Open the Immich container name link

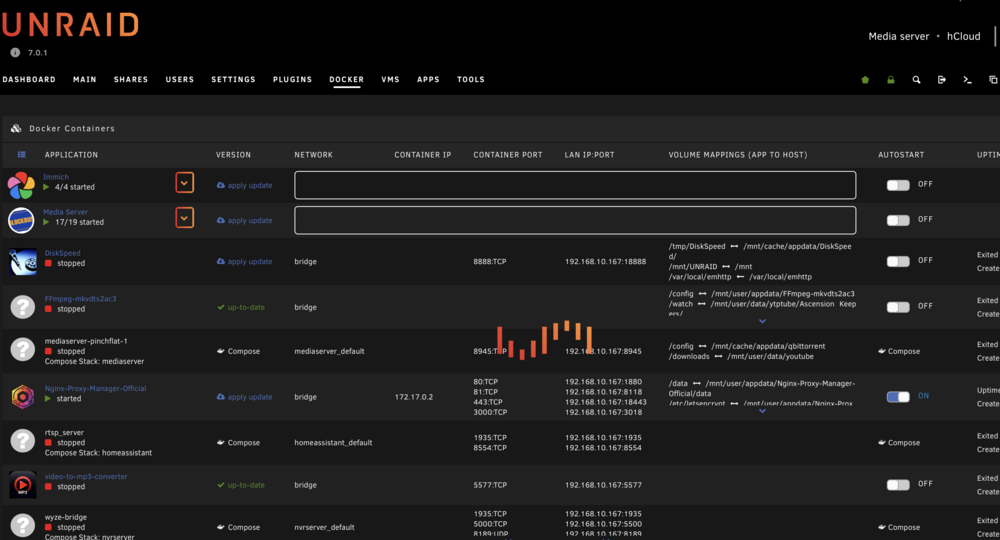[56, 177]
